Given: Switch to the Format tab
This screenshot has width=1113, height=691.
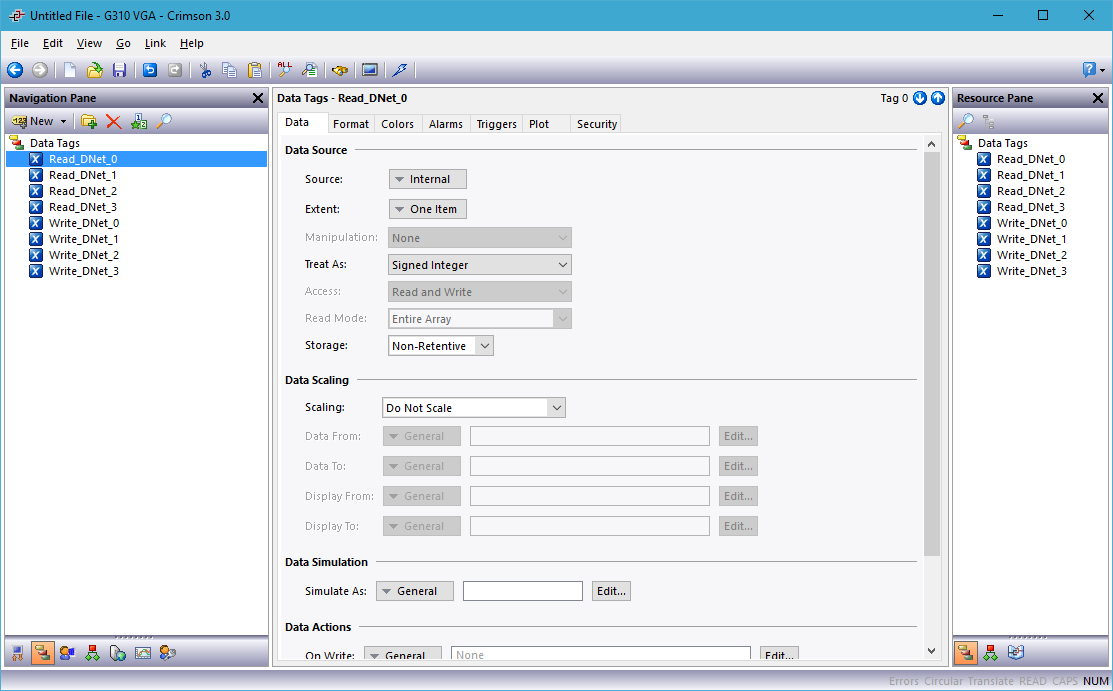Looking at the screenshot, I should pyautogui.click(x=351, y=124).
